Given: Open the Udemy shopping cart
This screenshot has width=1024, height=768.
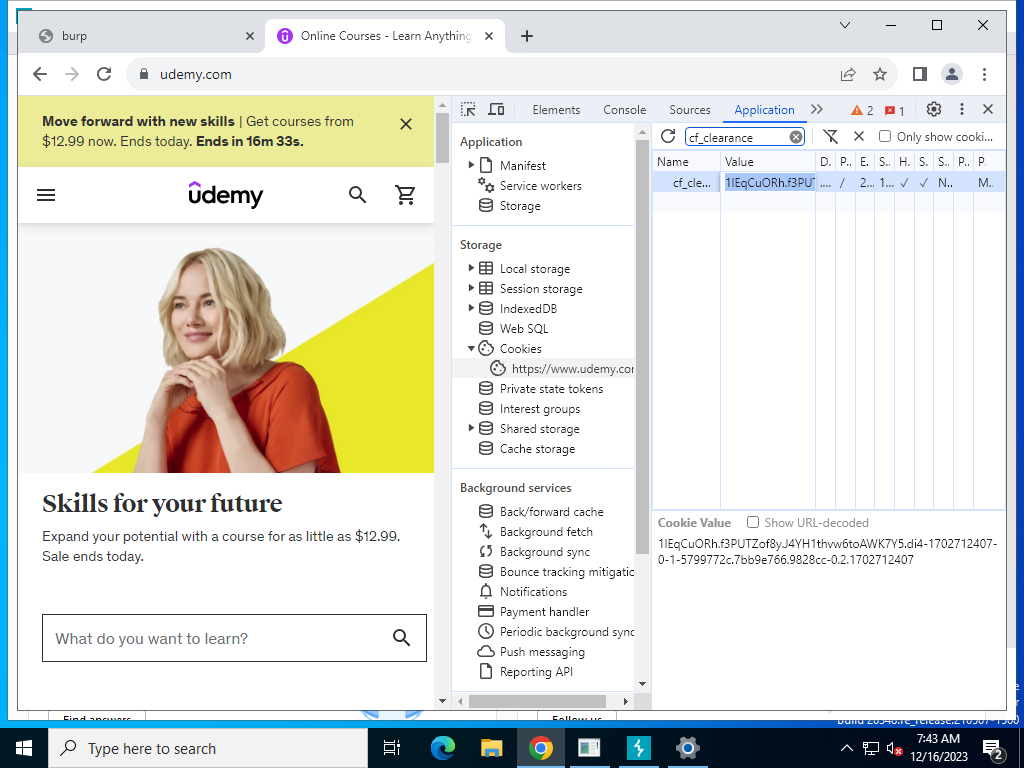Looking at the screenshot, I should [x=405, y=195].
